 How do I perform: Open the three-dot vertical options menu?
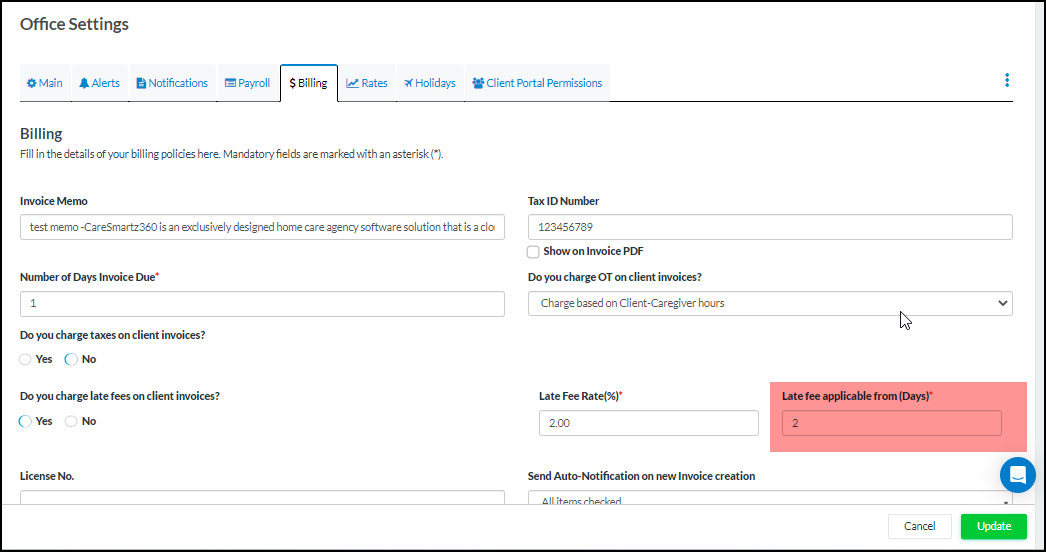(1006, 80)
